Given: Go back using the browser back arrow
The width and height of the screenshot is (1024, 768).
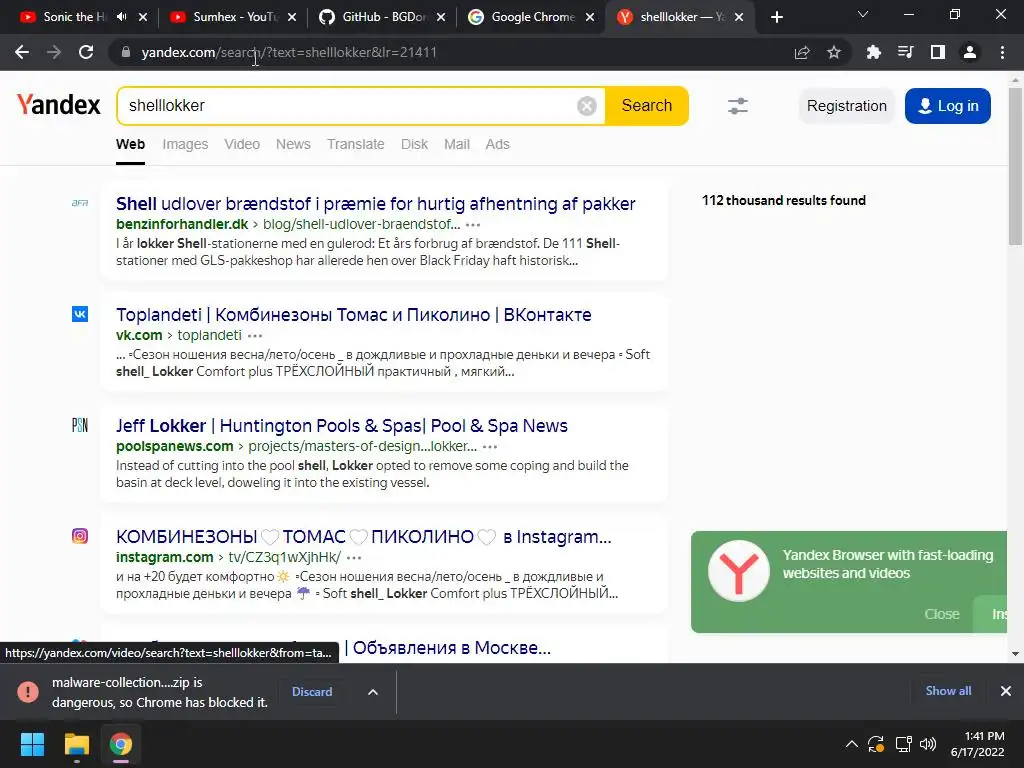Looking at the screenshot, I should (x=22, y=52).
